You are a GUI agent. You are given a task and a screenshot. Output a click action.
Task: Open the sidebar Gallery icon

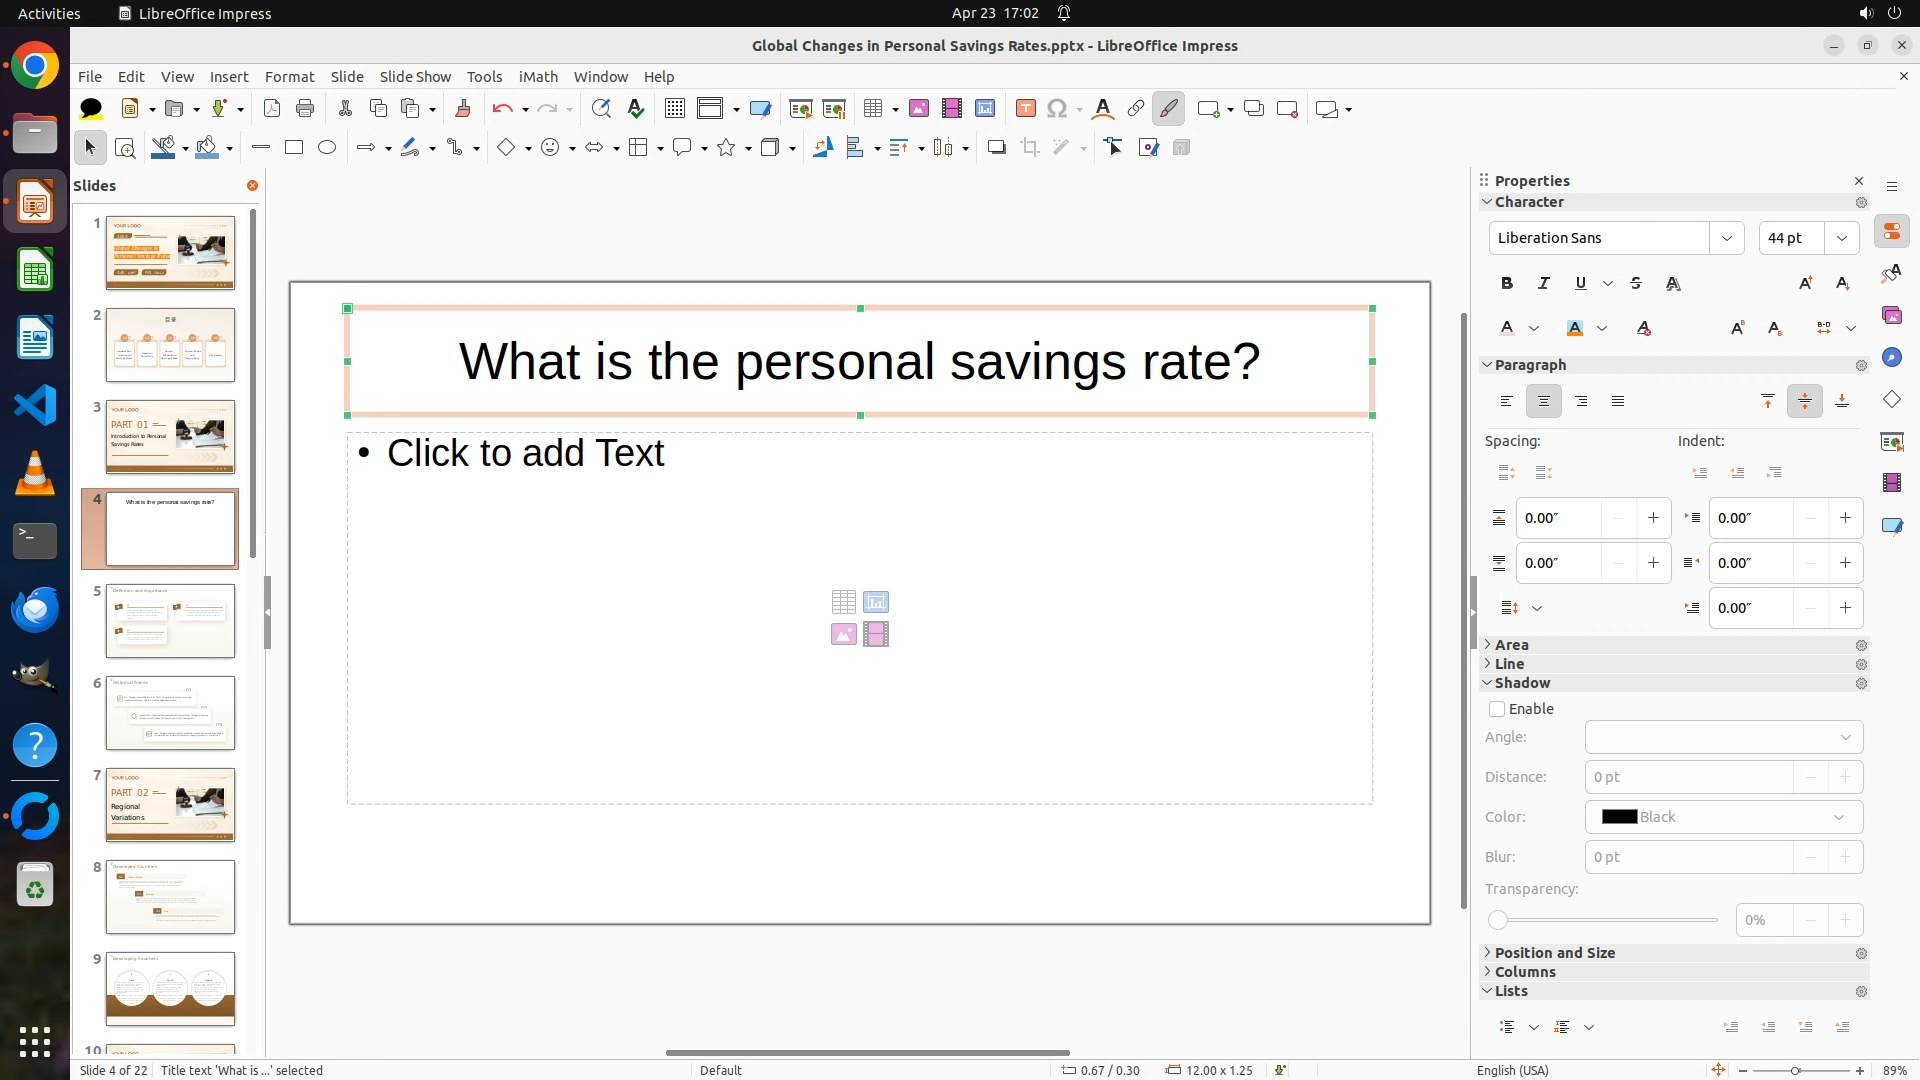click(x=1891, y=316)
